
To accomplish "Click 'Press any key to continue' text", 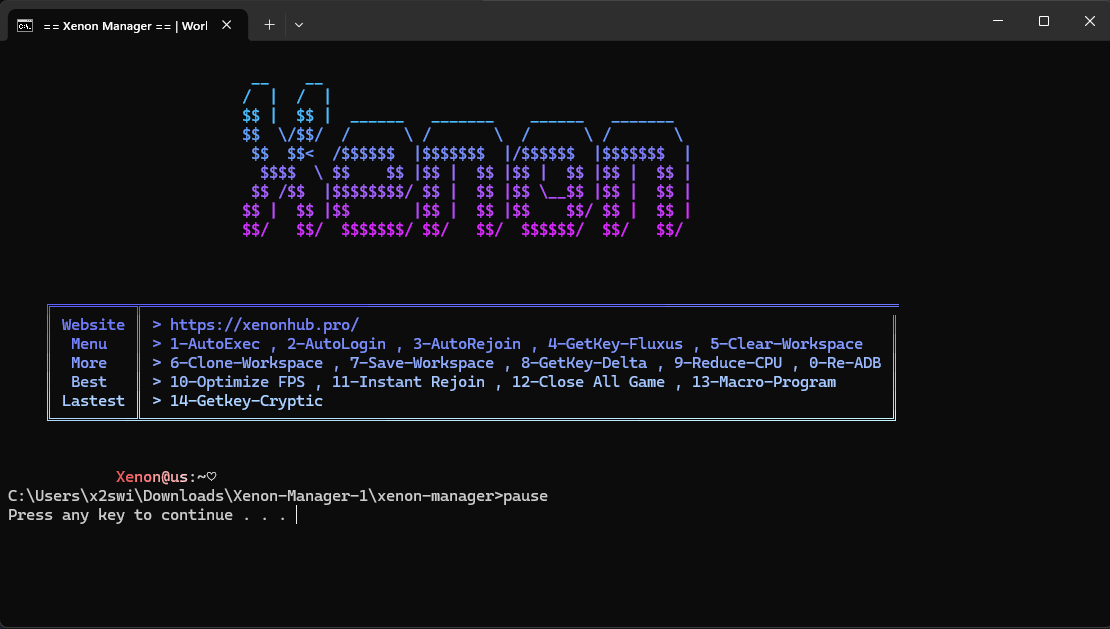I will coord(120,515).
